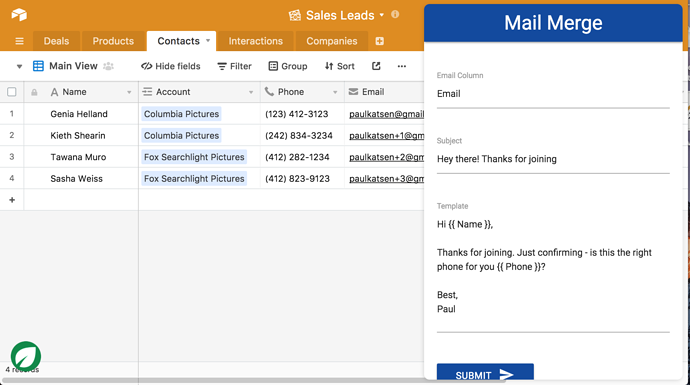Click the Hide fields button
The height and width of the screenshot is (385, 690).
tap(171, 66)
